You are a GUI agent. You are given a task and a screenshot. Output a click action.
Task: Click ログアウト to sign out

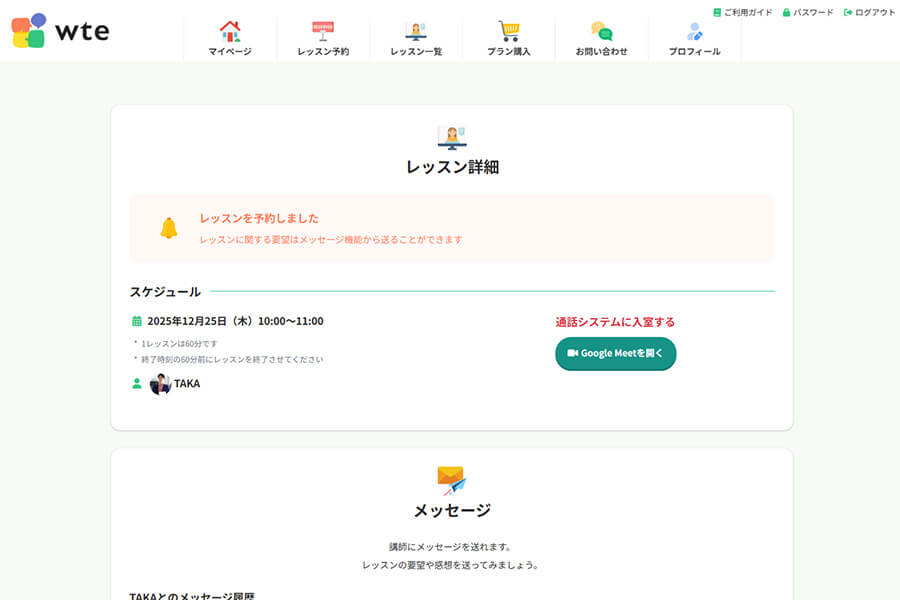[868, 12]
